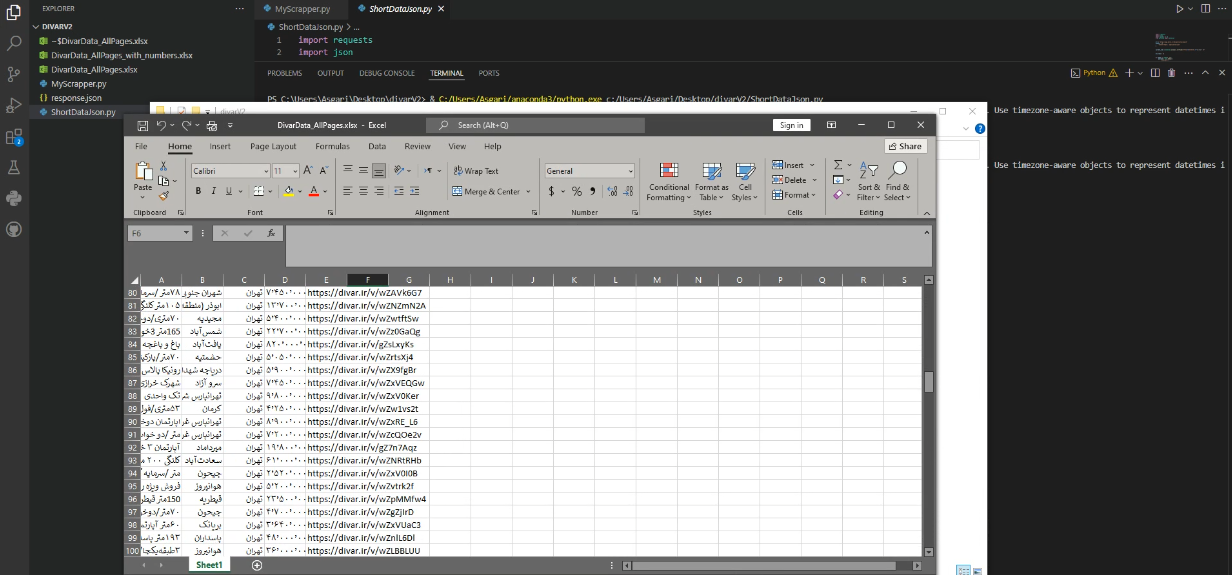Open VS Code Source Control view
Viewport: 1232px width, 575px height.
point(14,74)
